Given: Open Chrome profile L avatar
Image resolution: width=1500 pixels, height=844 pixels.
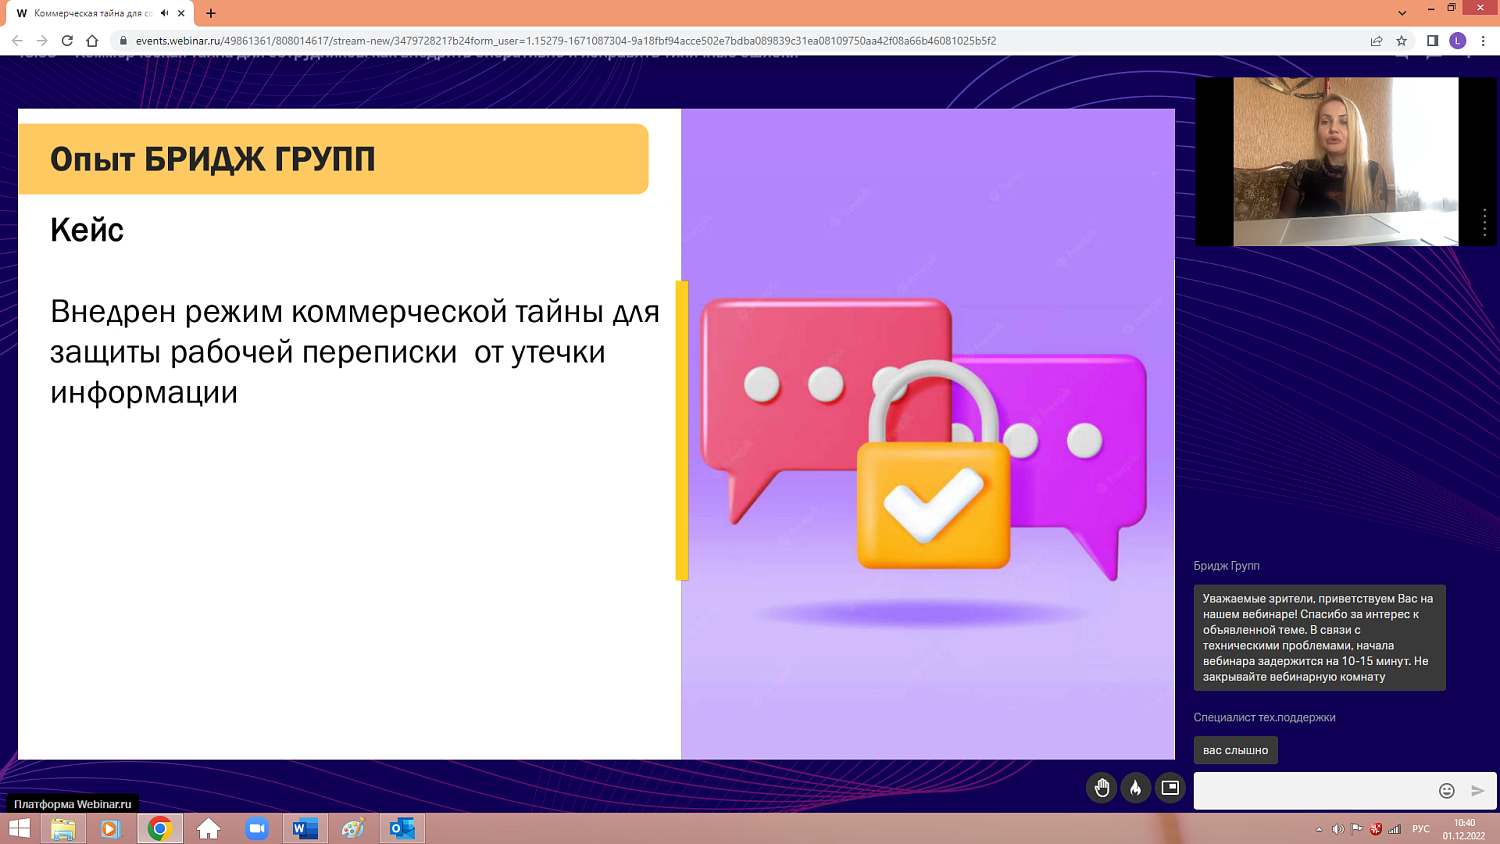Looking at the screenshot, I should pyautogui.click(x=1458, y=41).
